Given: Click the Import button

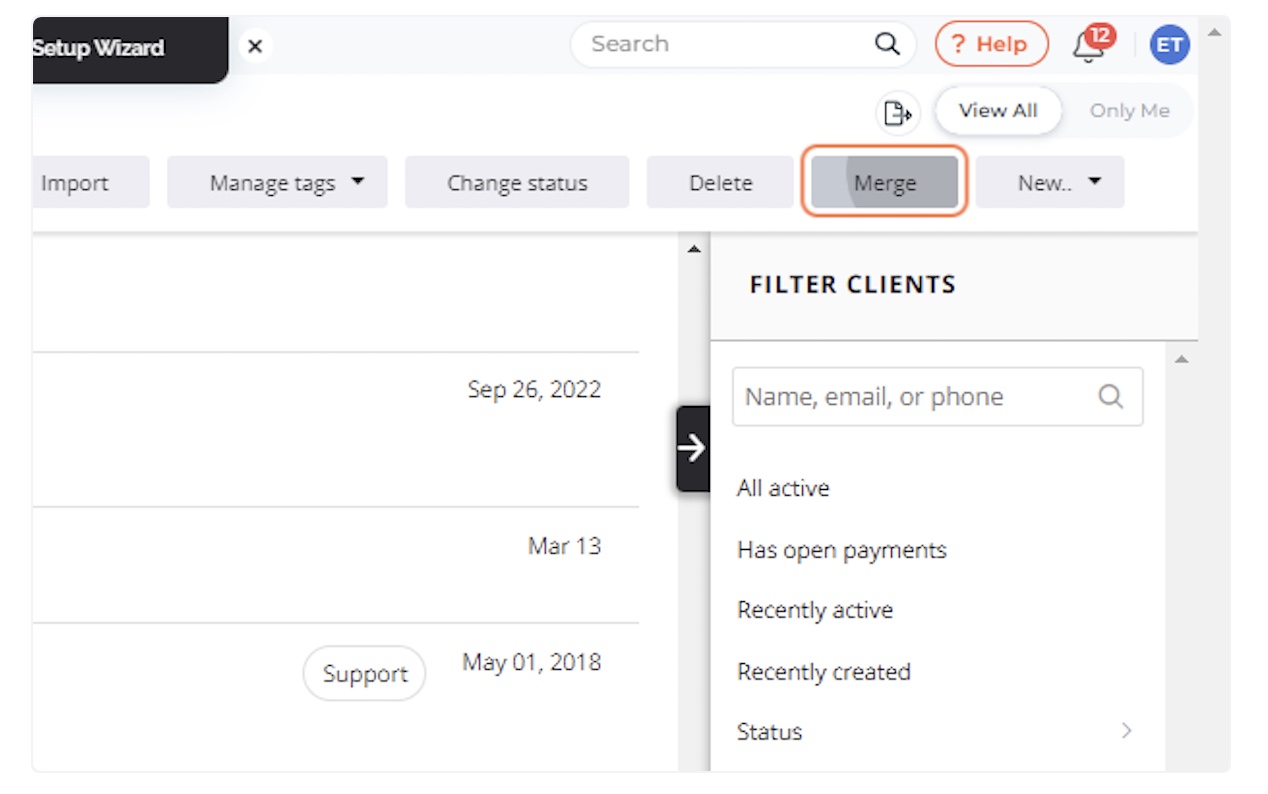Looking at the screenshot, I should pyautogui.click(x=75, y=182).
